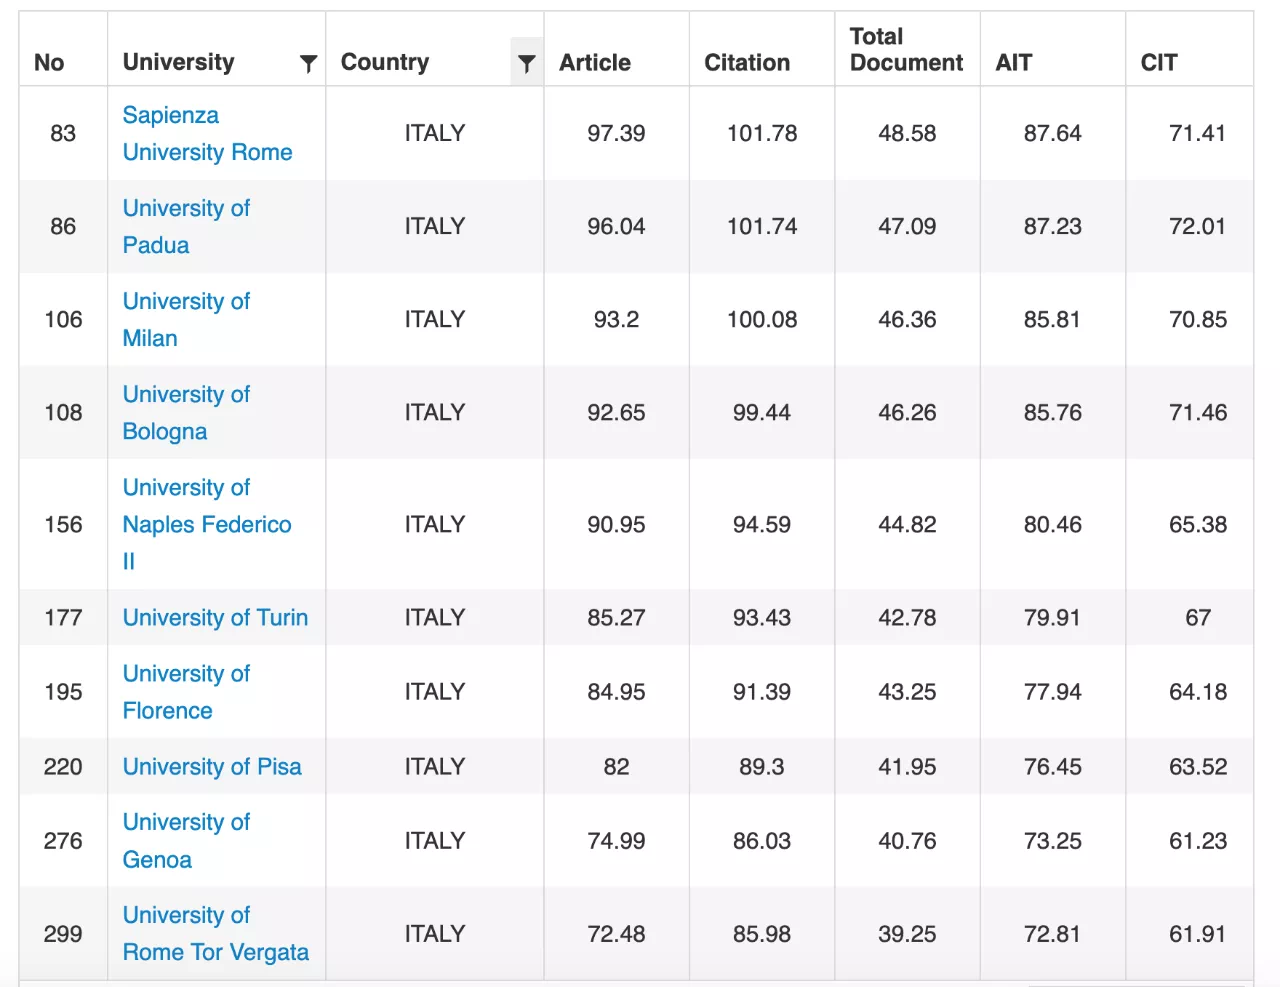This screenshot has height=987, width=1280.
Task: Click Citation value 101.78
Action: pos(762,133)
